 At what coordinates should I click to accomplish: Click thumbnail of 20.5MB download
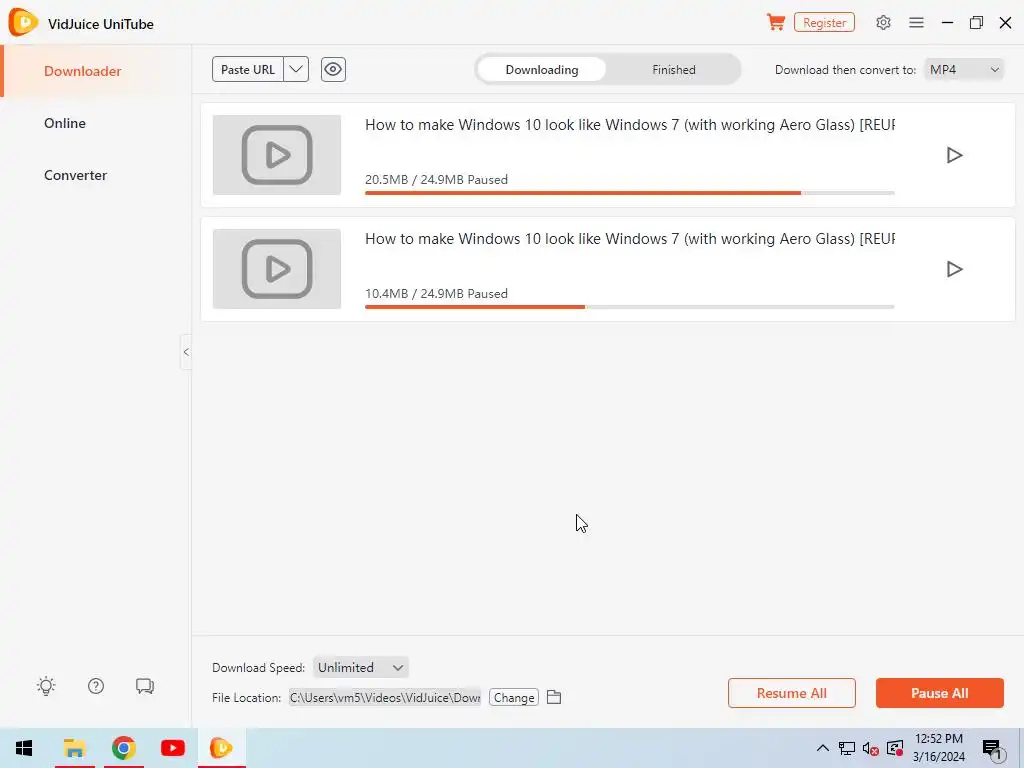pyautogui.click(x=277, y=155)
